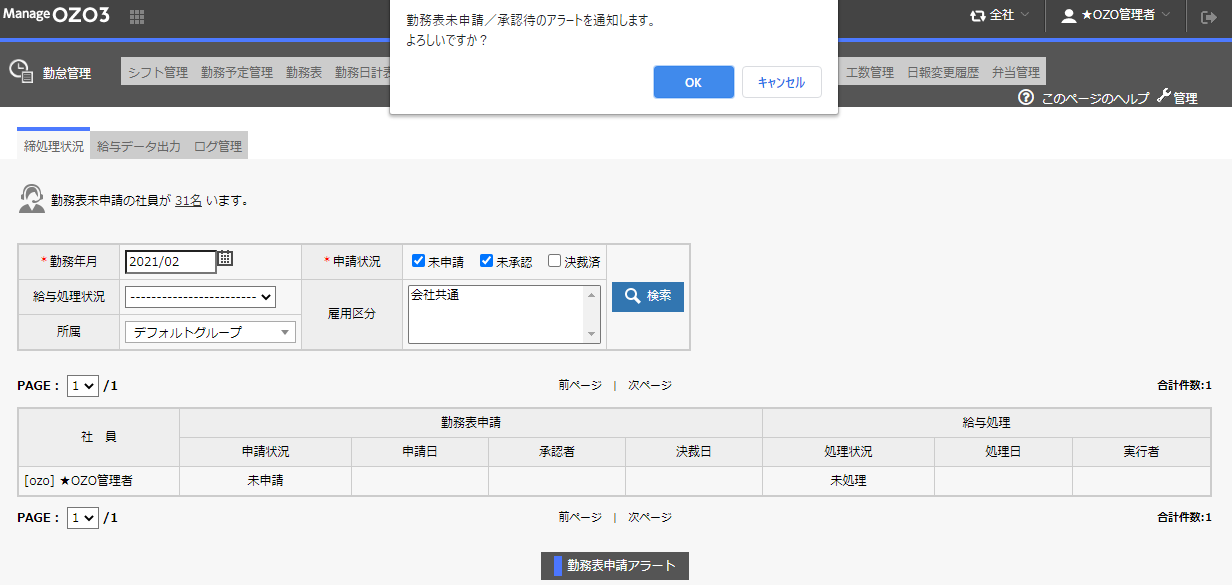Click the 勤怠管理 clock icon
The height and width of the screenshot is (585, 1232).
[21, 71]
